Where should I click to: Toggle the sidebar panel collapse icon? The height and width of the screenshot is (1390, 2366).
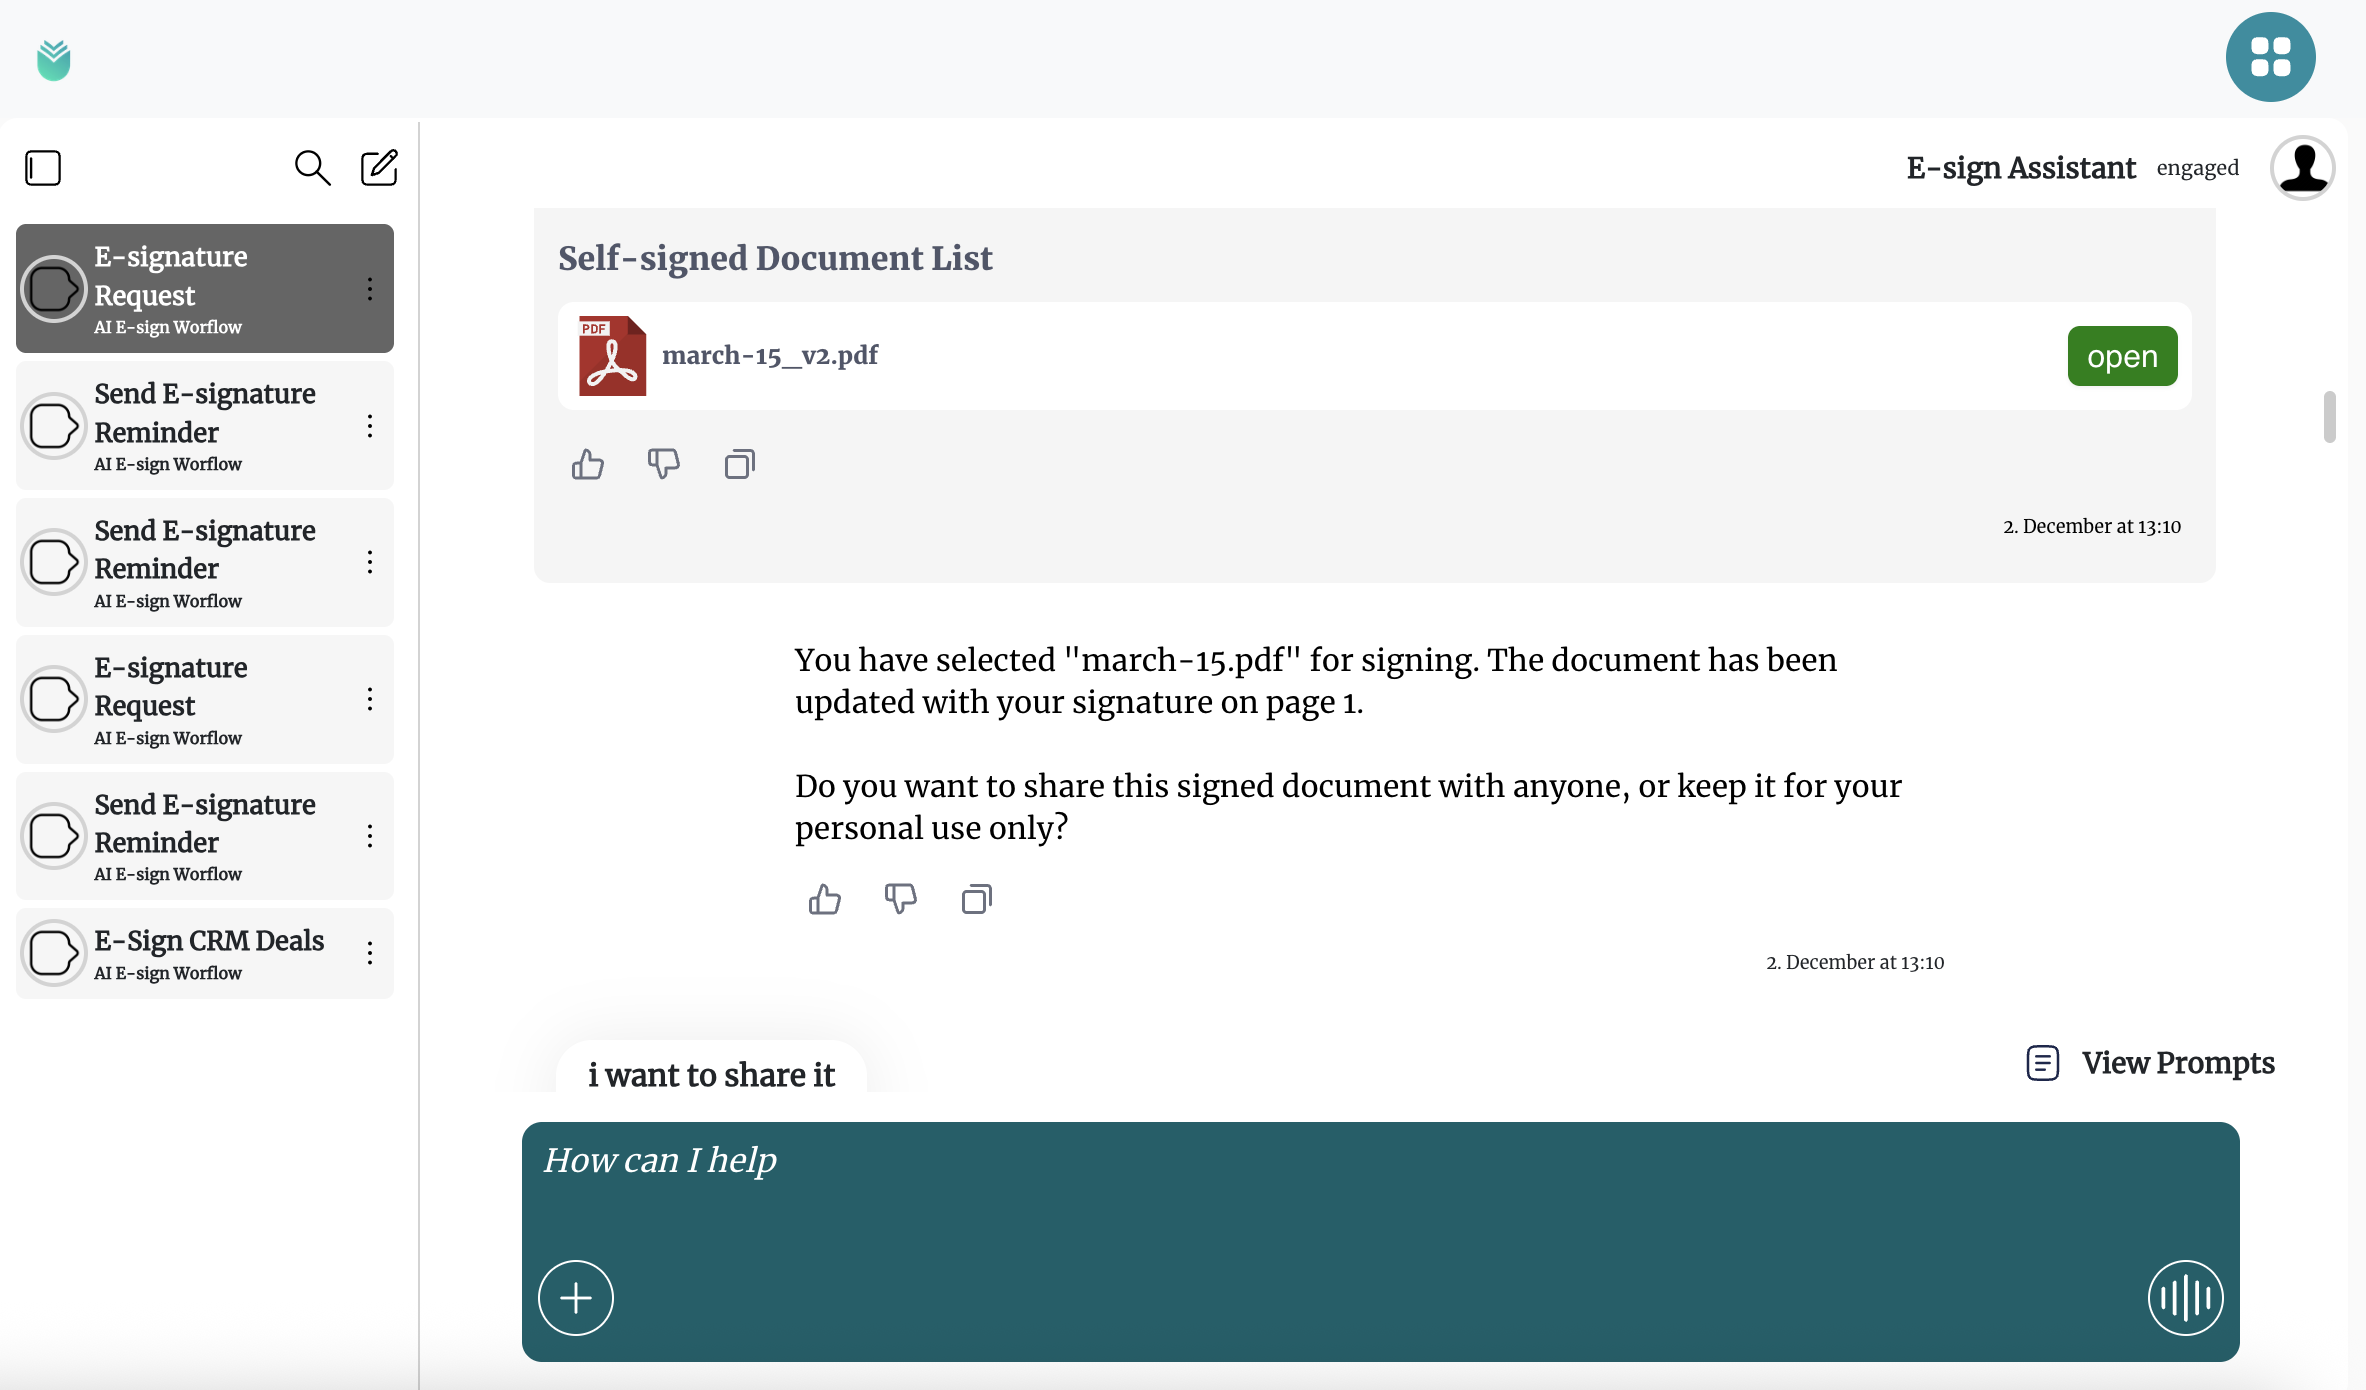[x=43, y=168]
